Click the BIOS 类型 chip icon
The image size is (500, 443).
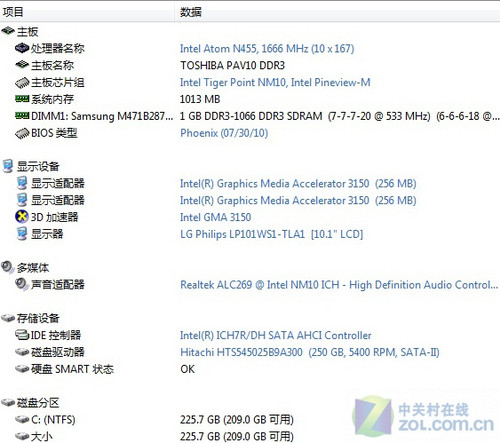22,133
